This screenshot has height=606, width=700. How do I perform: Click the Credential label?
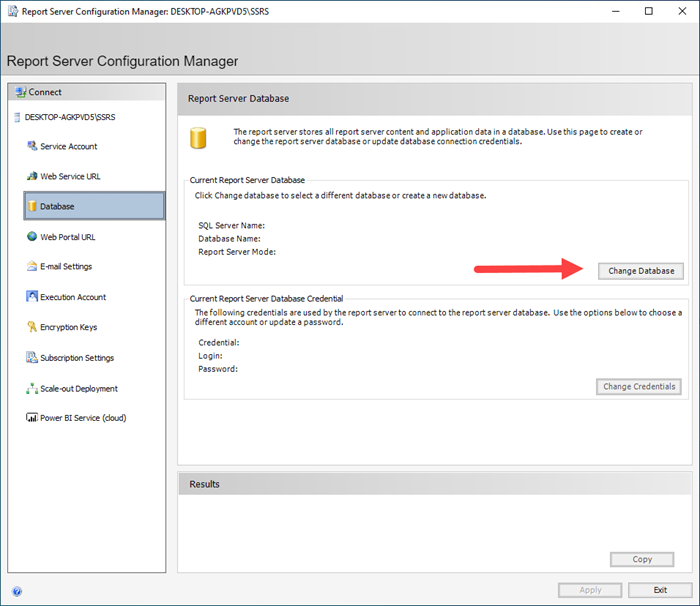click(218, 343)
